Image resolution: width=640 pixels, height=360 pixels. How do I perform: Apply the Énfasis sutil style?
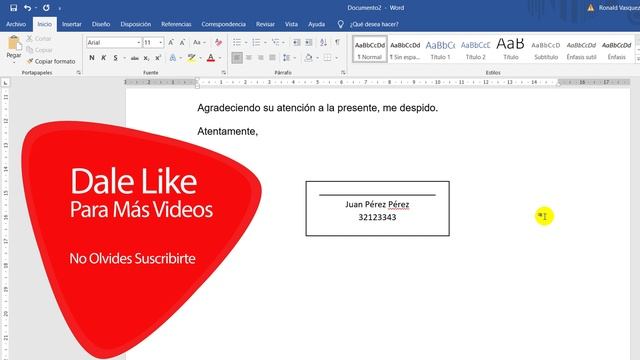click(581, 49)
